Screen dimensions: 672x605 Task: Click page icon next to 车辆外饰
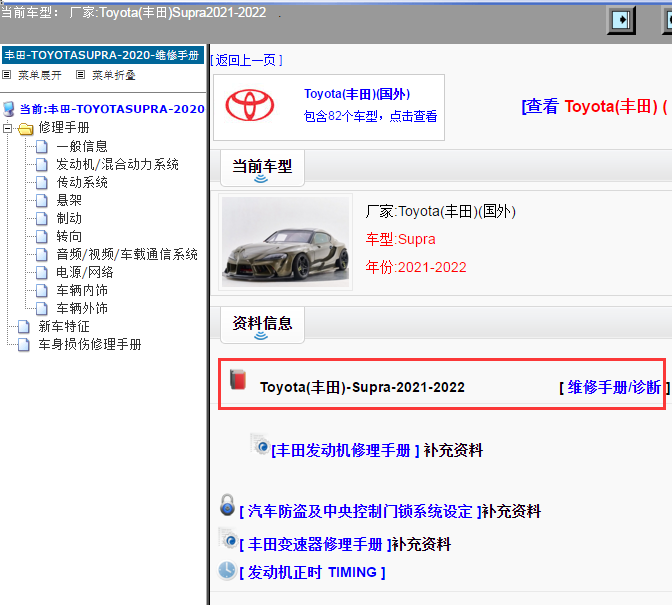[42, 308]
